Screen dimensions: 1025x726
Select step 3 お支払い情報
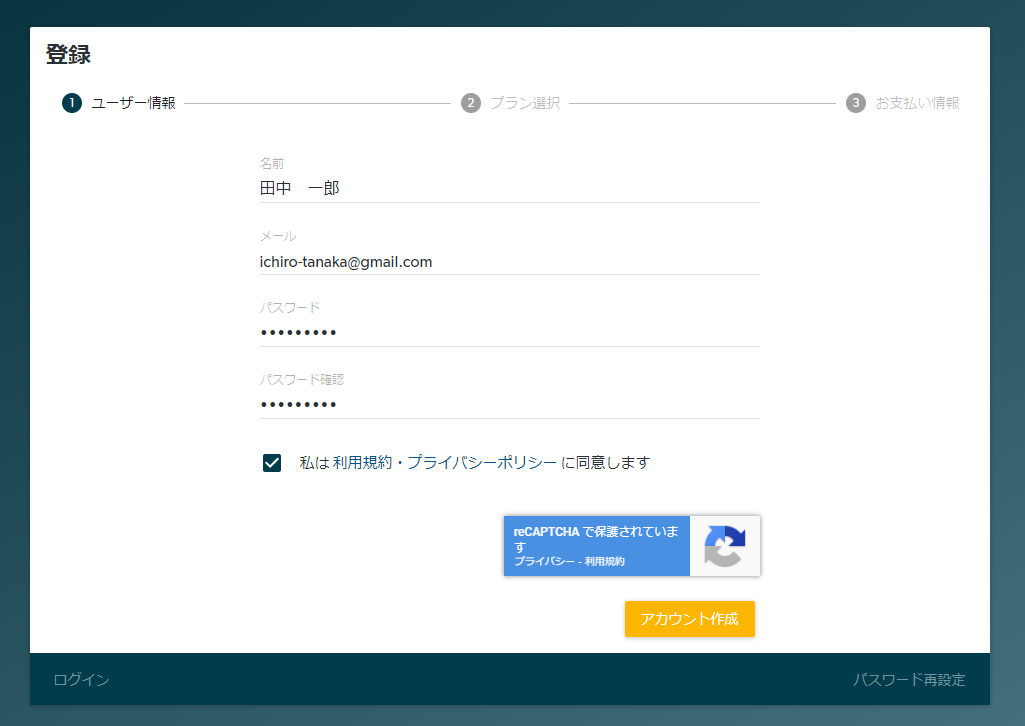tap(903, 103)
